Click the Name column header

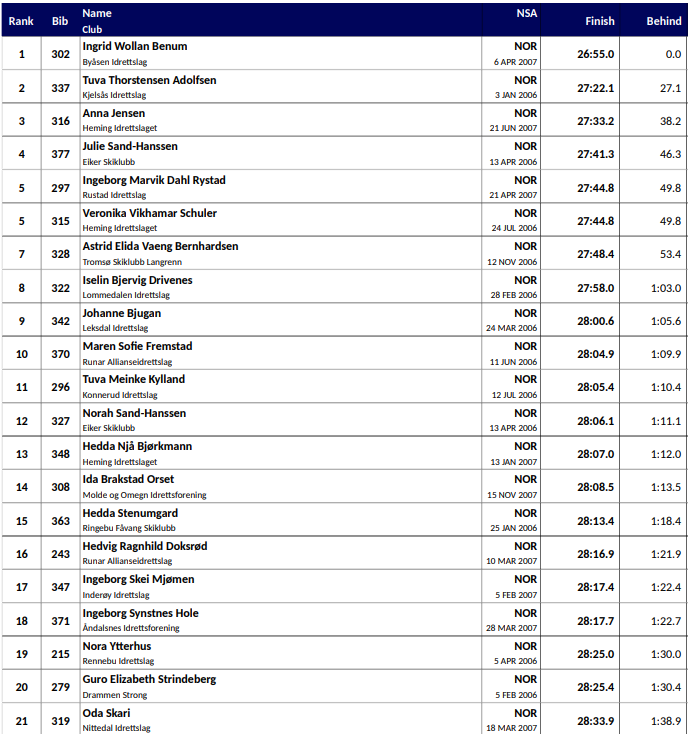(x=97, y=13)
